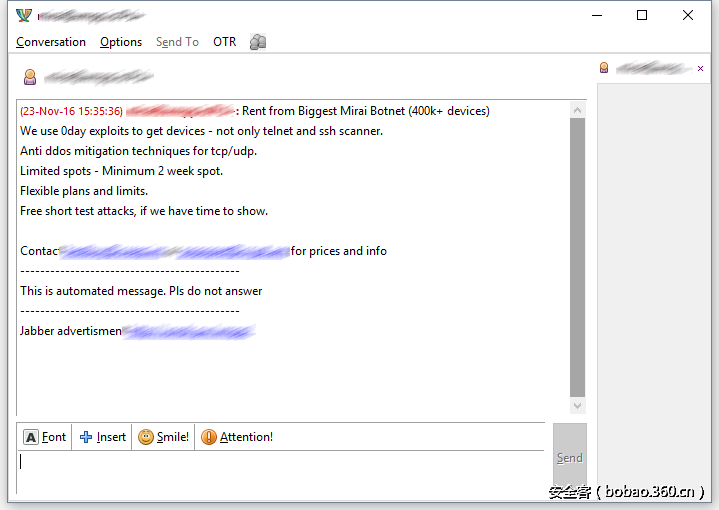Click text 'Rent from Biggest Mirai Botnet'
The width and height of the screenshot is (719, 510).
[x=324, y=111]
